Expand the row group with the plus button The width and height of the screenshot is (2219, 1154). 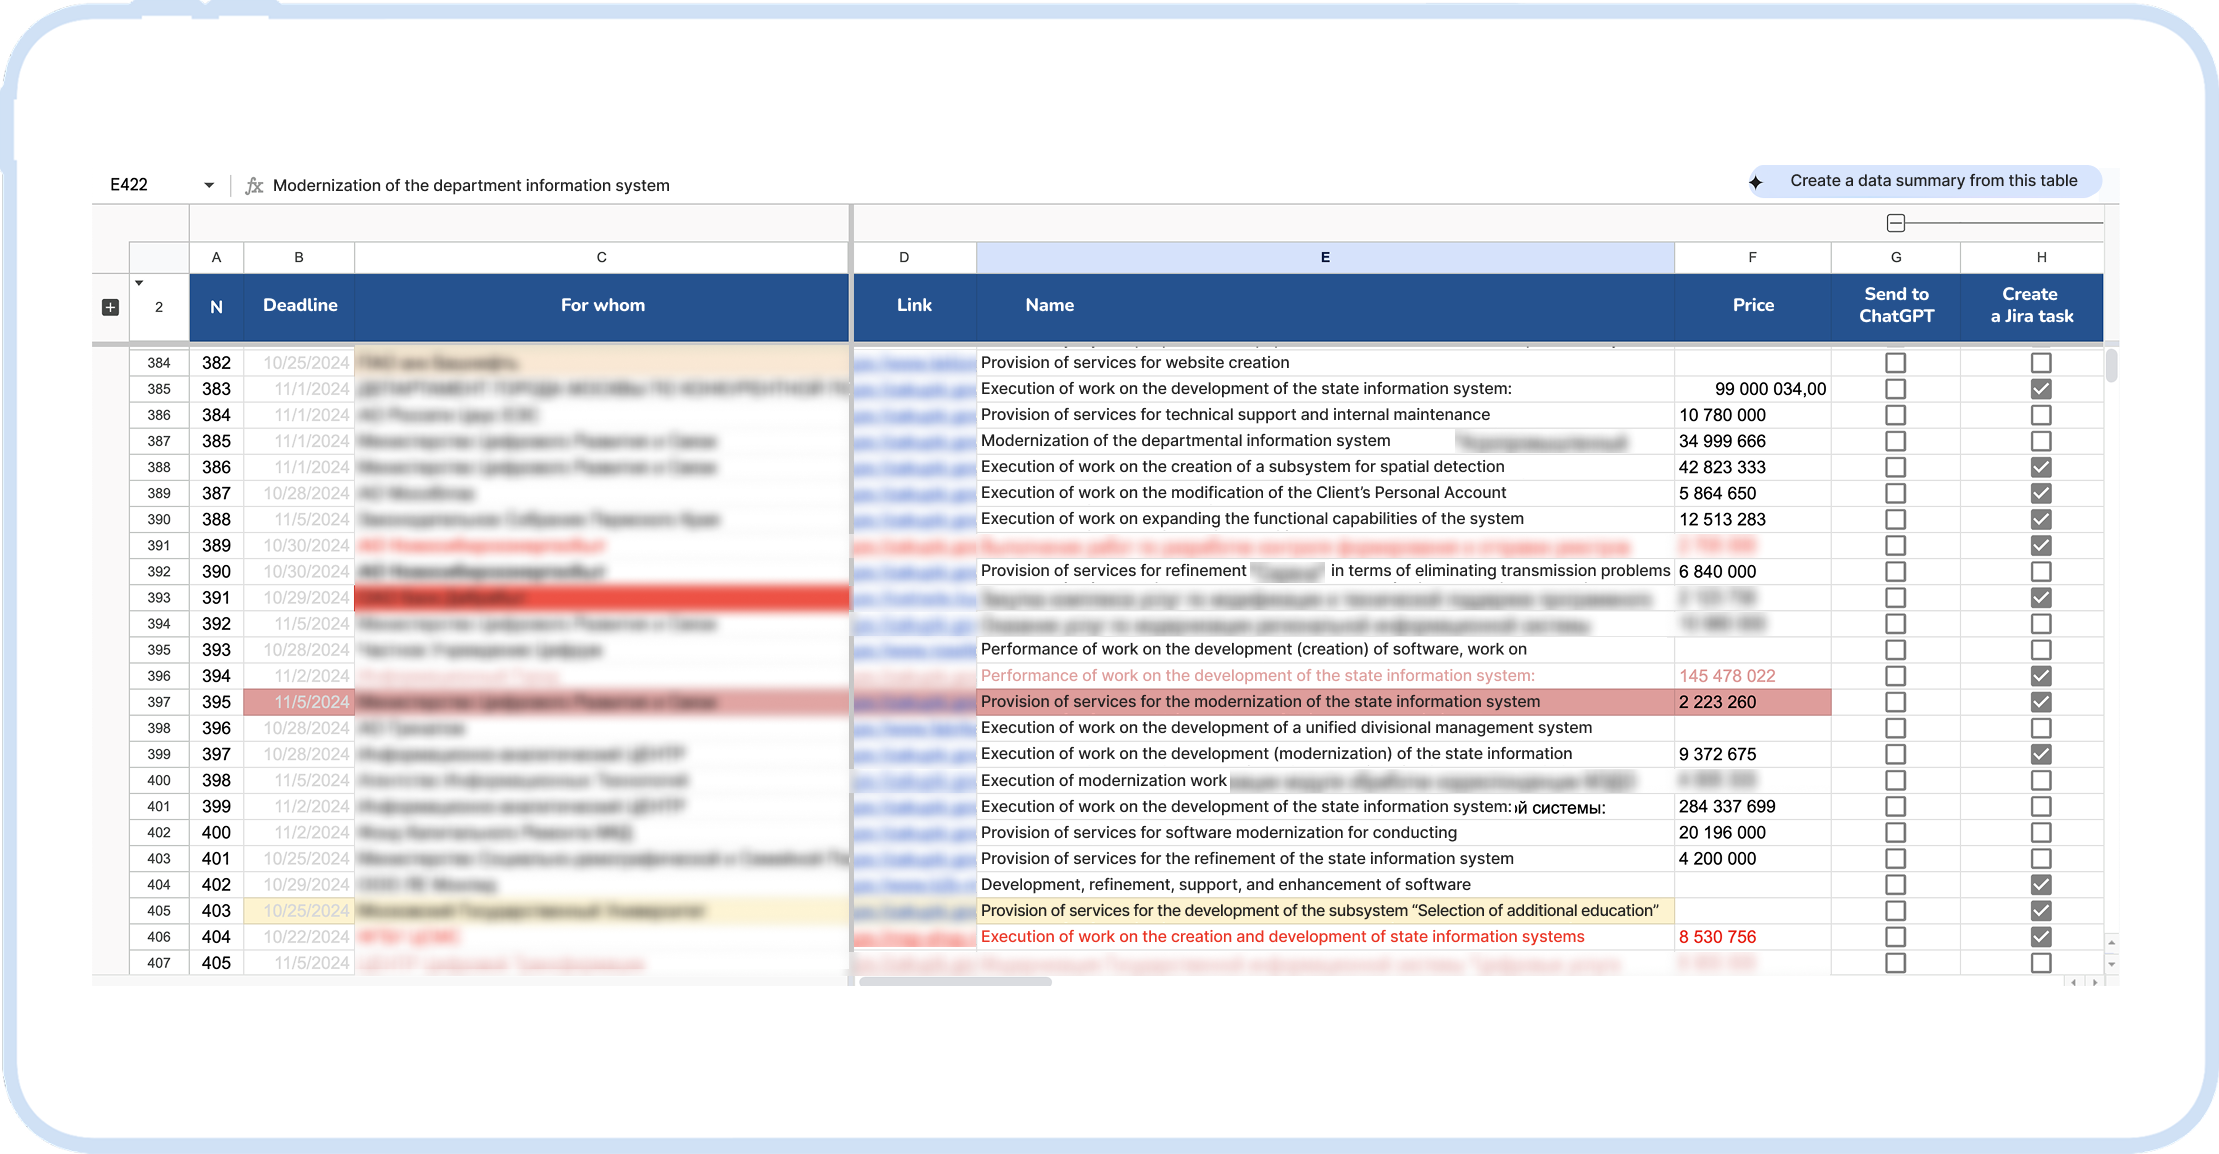110,307
